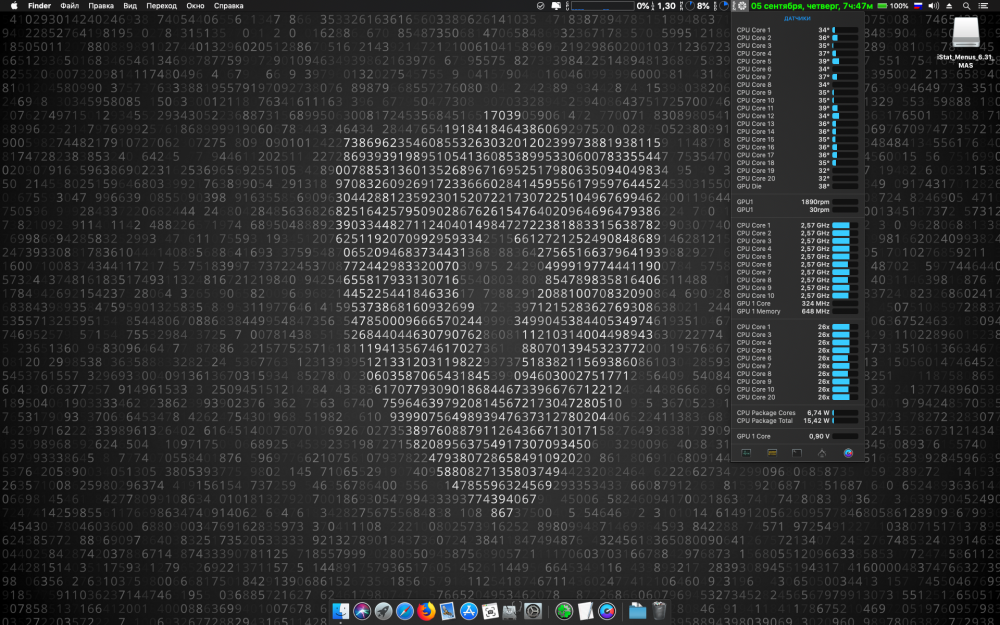This screenshot has width=1000, height=625.
Task: Click the eject icon in menu bar
Action: [x=950, y=6]
